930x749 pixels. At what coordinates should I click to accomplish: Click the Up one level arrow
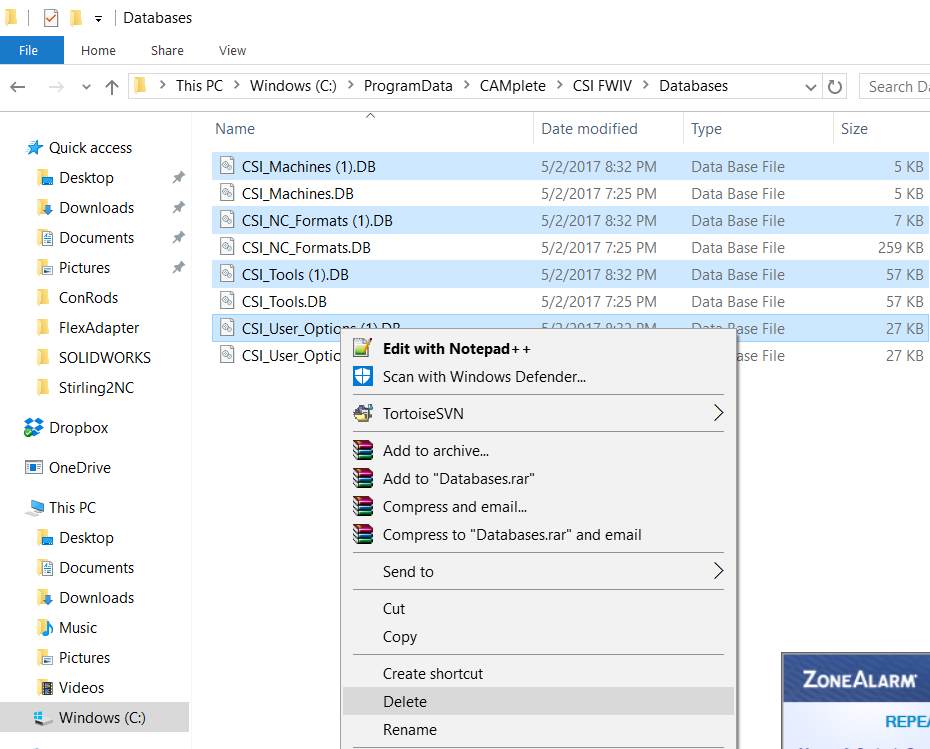(112, 86)
